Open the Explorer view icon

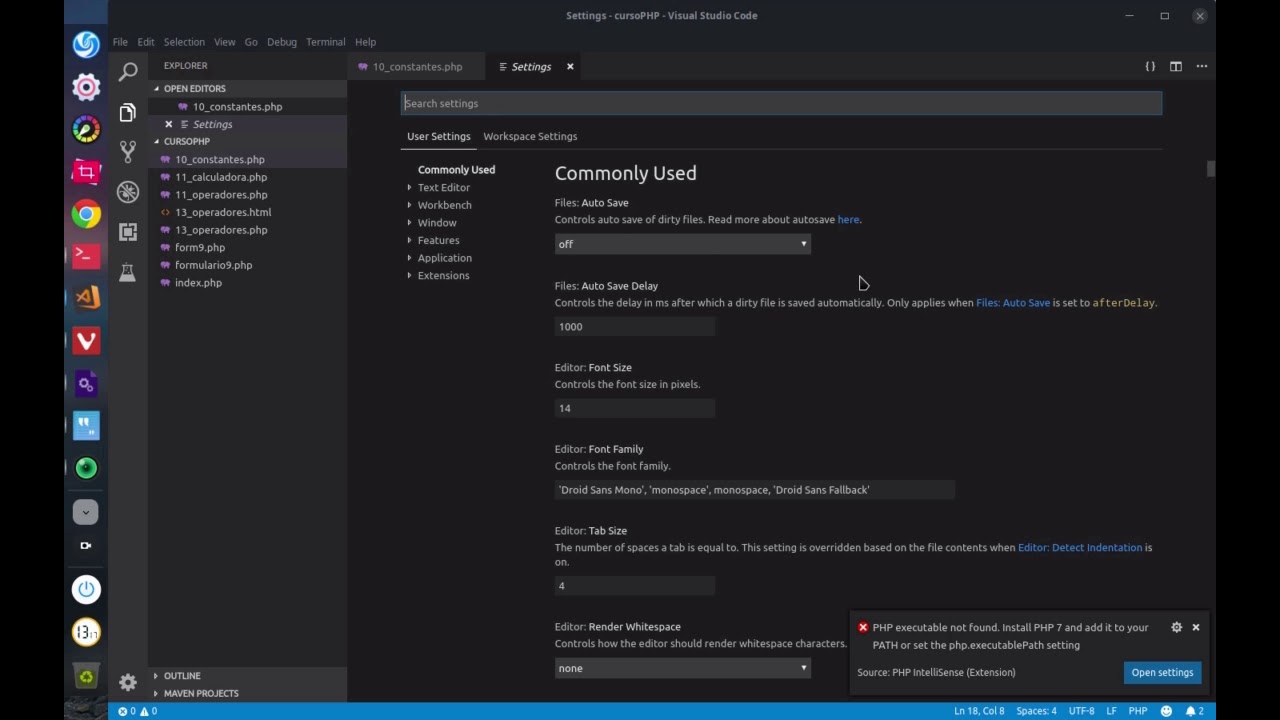(x=128, y=112)
